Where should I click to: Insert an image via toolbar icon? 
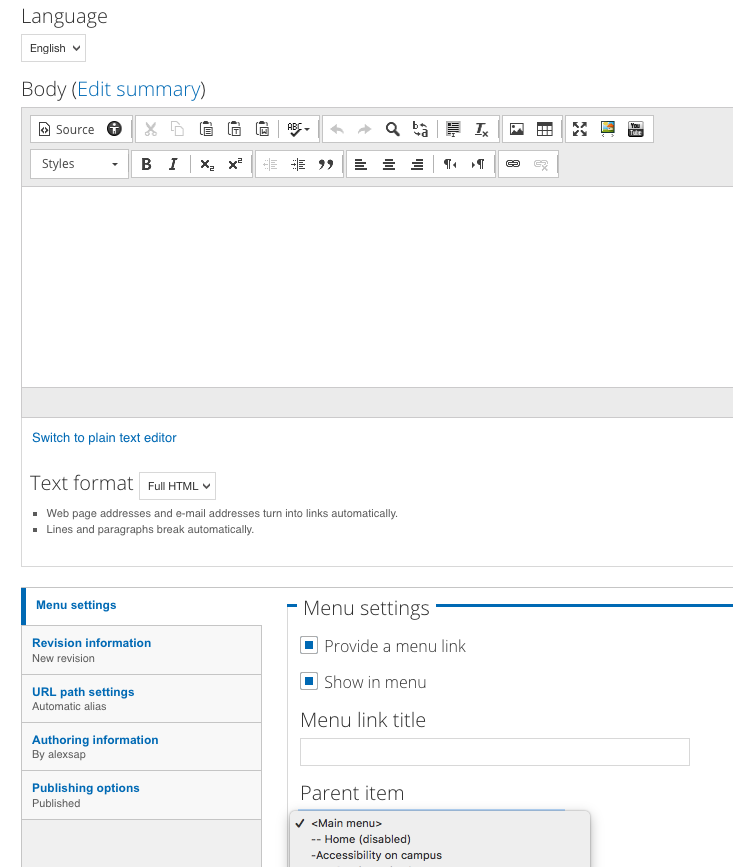517,129
